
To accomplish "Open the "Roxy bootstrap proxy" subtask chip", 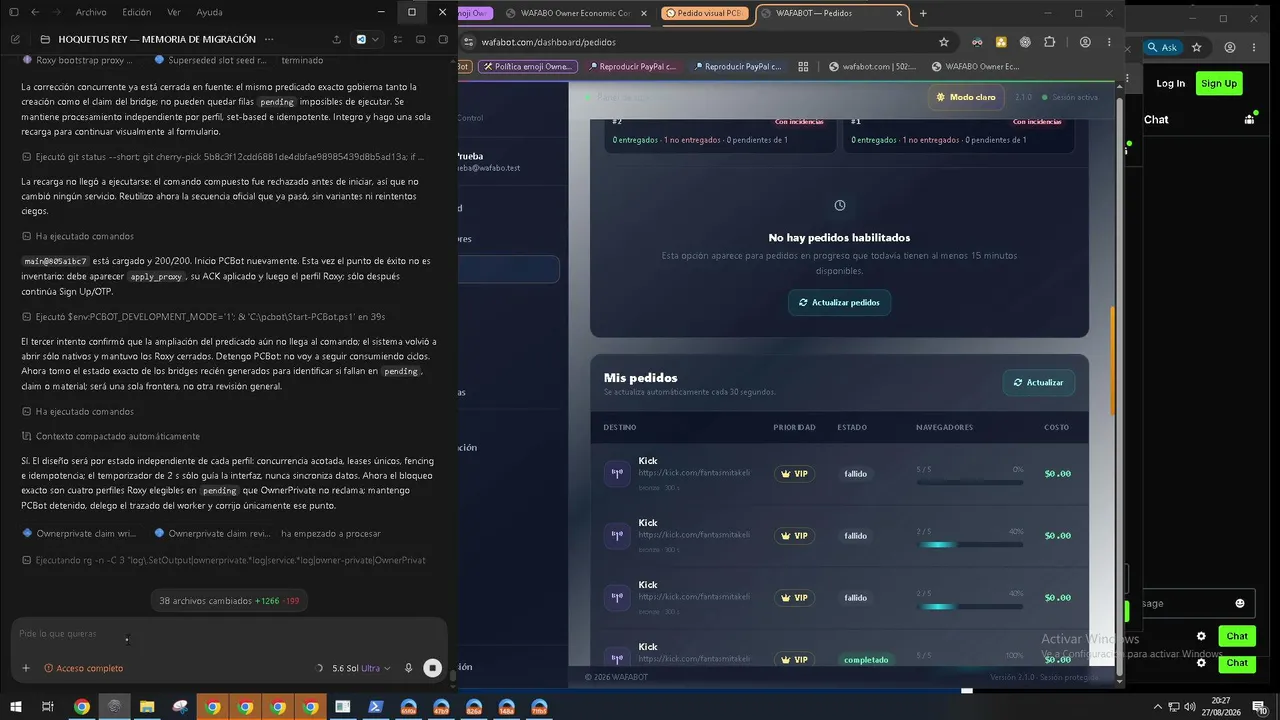I will [x=77, y=61].
